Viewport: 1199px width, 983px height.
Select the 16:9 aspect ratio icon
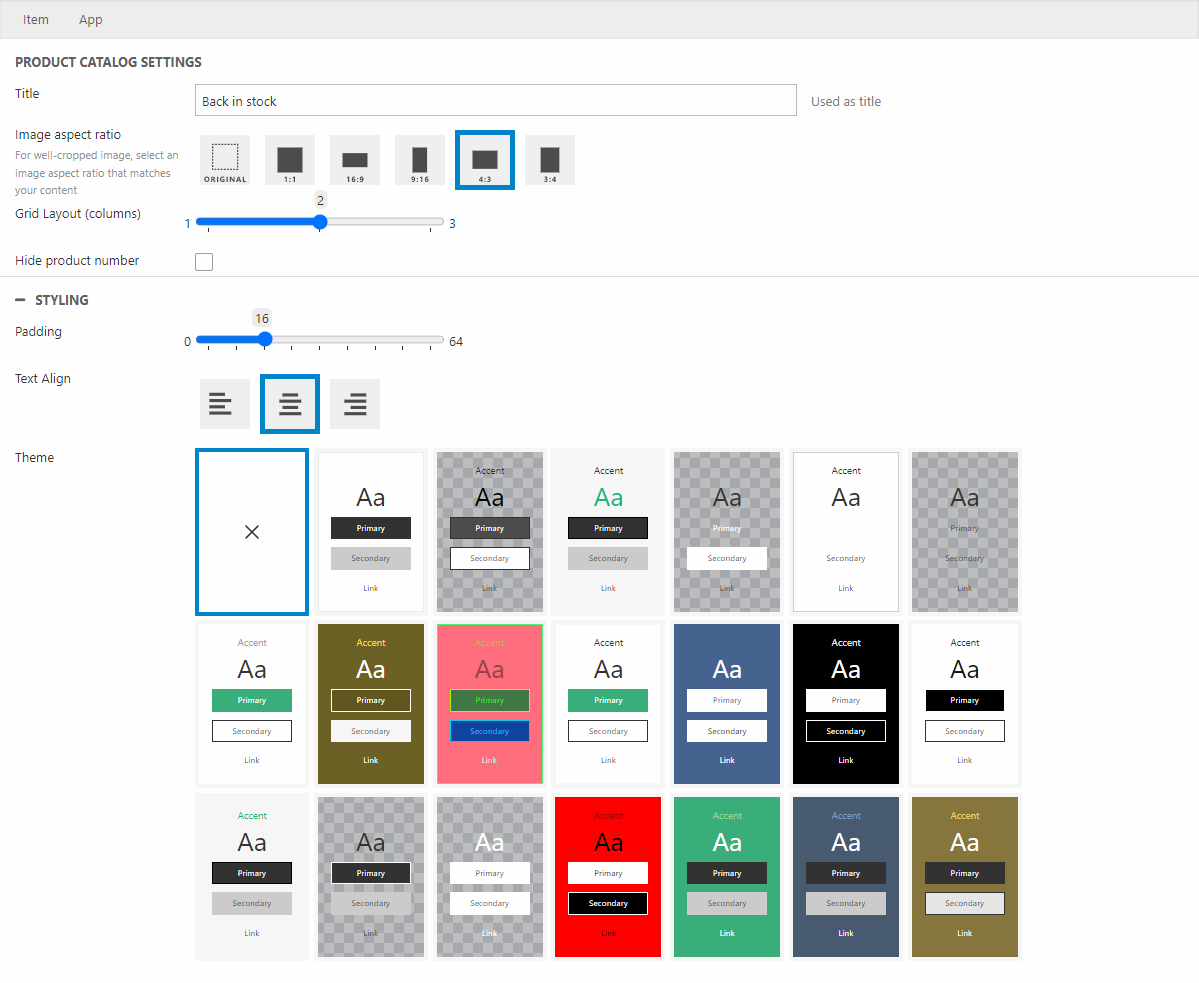[355, 160]
